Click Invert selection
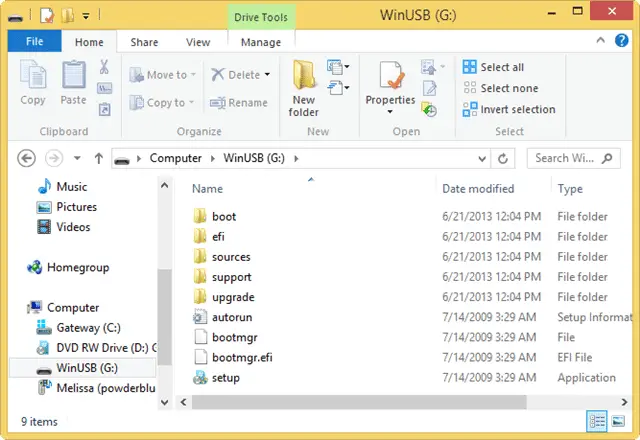This screenshot has width=640, height=440. tap(509, 109)
